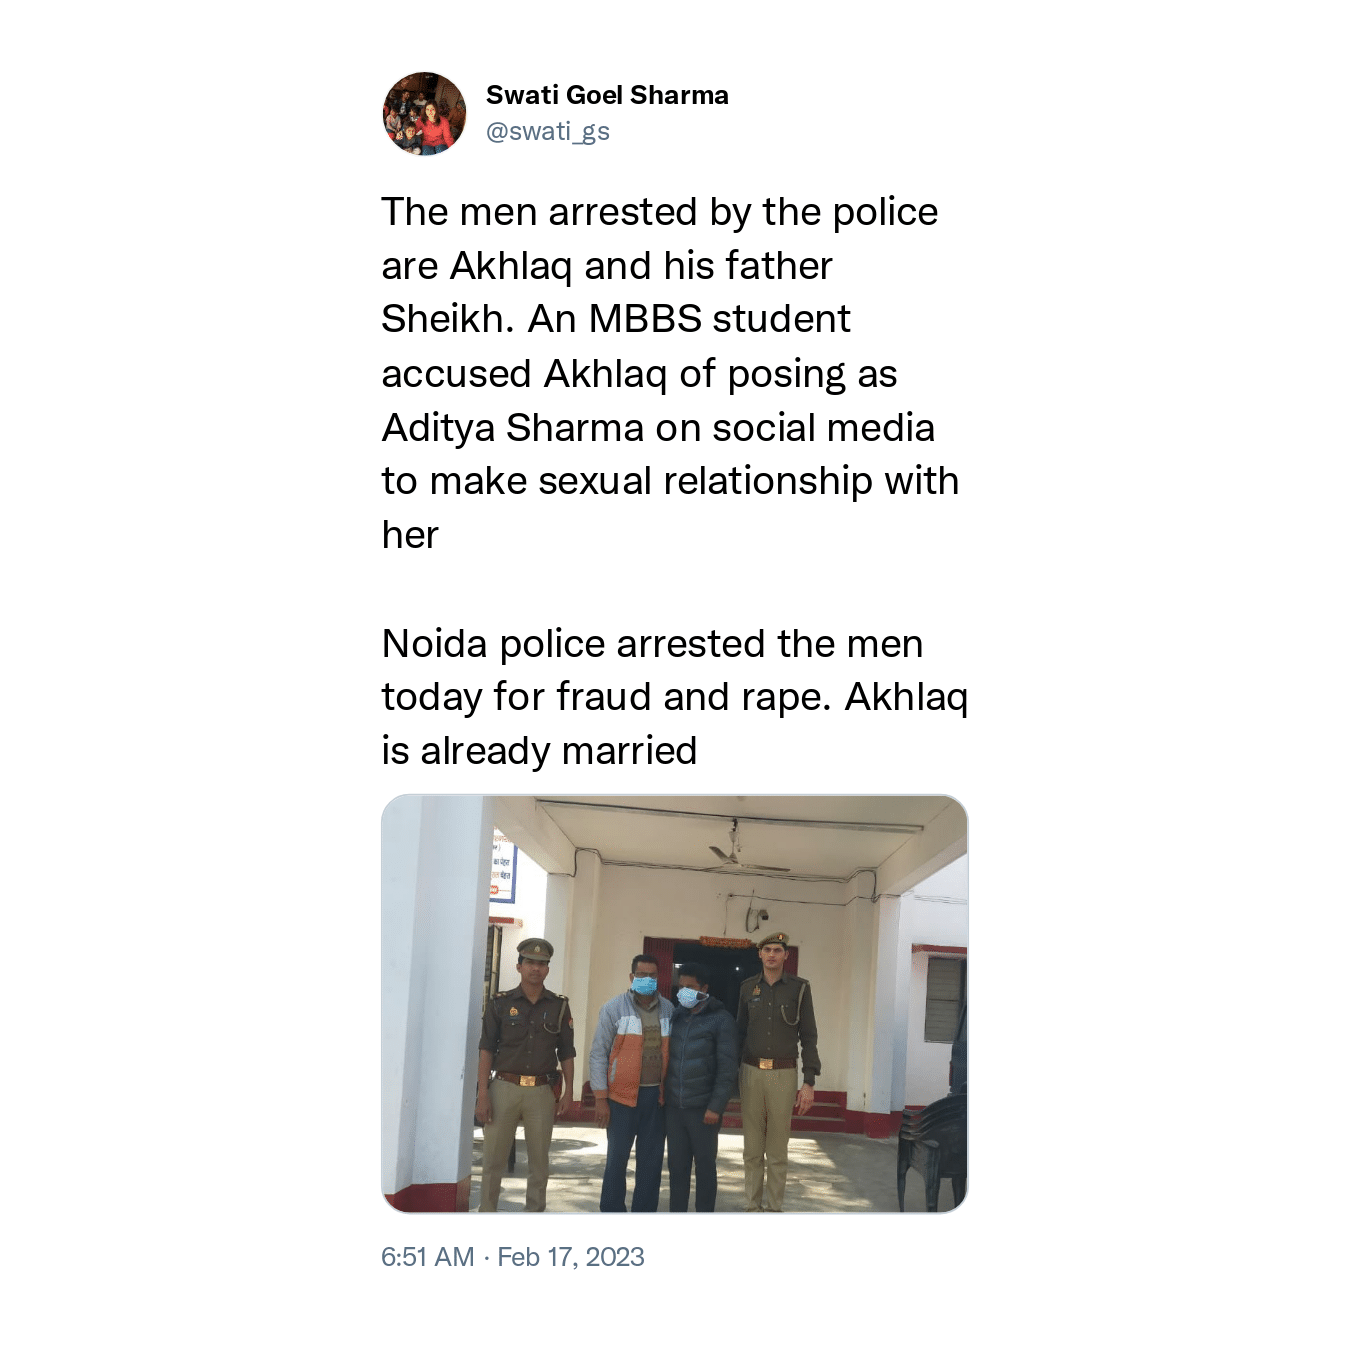Screen dimensions: 1350x1350
Task: Click the window on right building wall
Action: 945,998
